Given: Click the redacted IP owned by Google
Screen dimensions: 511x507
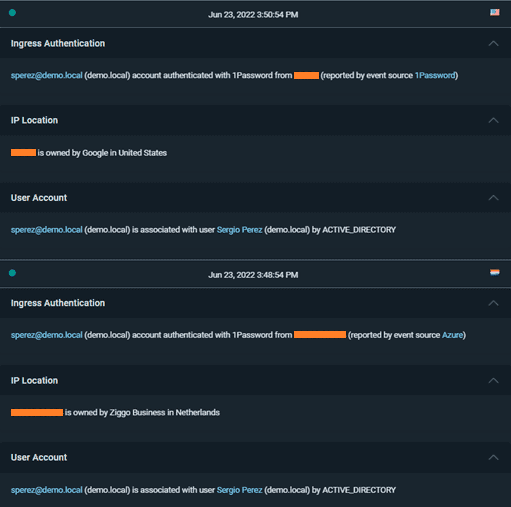Looking at the screenshot, I should pyautogui.click(x=23, y=153).
